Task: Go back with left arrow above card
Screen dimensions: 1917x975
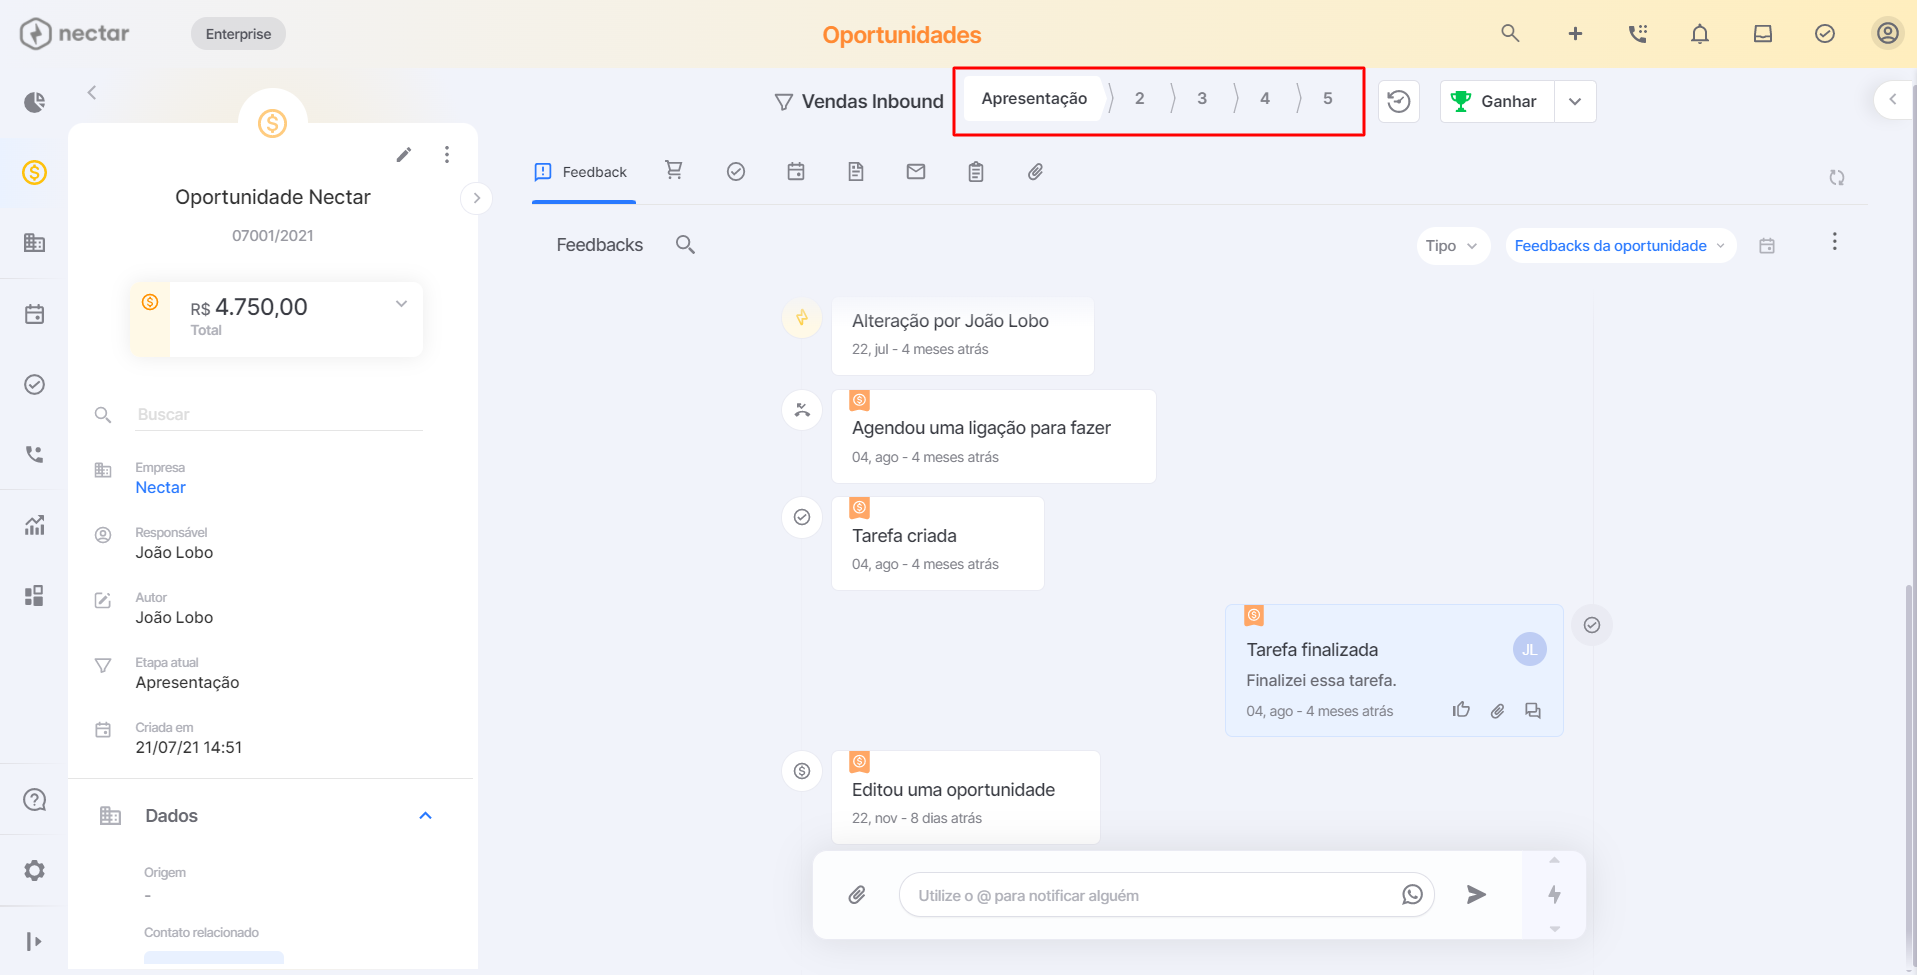Action: click(91, 92)
